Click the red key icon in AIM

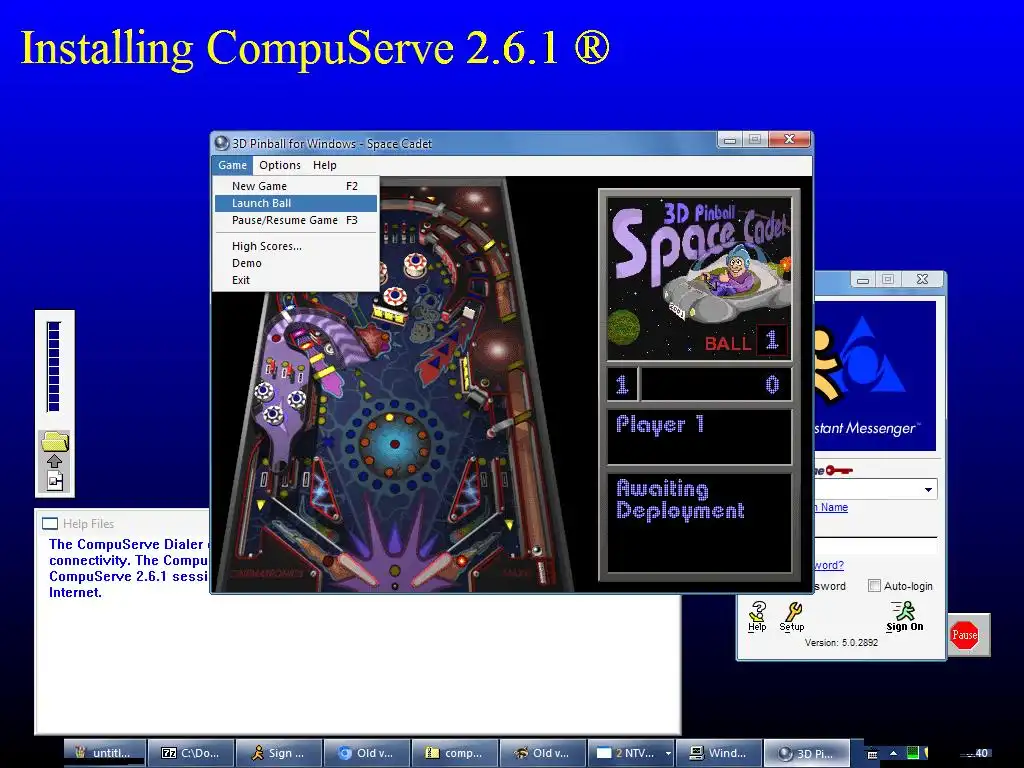(839, 470)
